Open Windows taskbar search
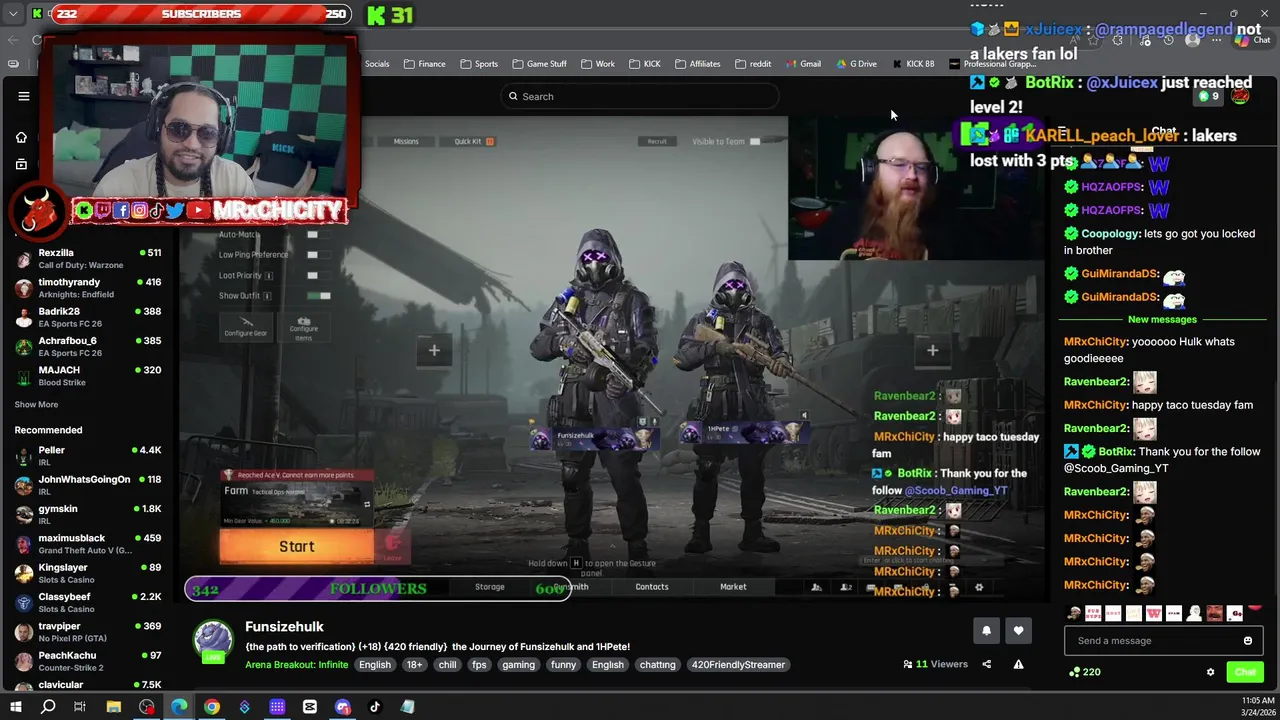1280x720 pixels. 48,707
